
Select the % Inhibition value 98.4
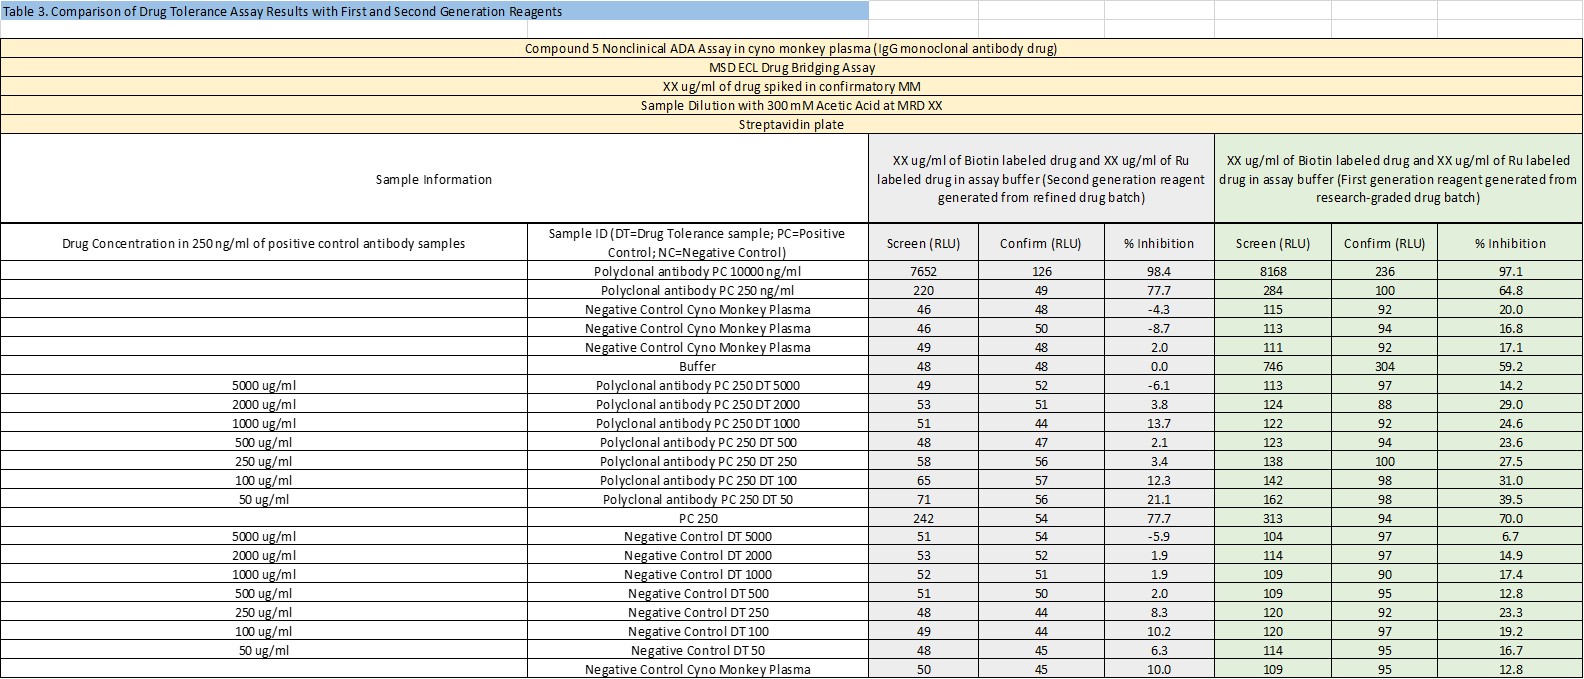coord(1159,272)
